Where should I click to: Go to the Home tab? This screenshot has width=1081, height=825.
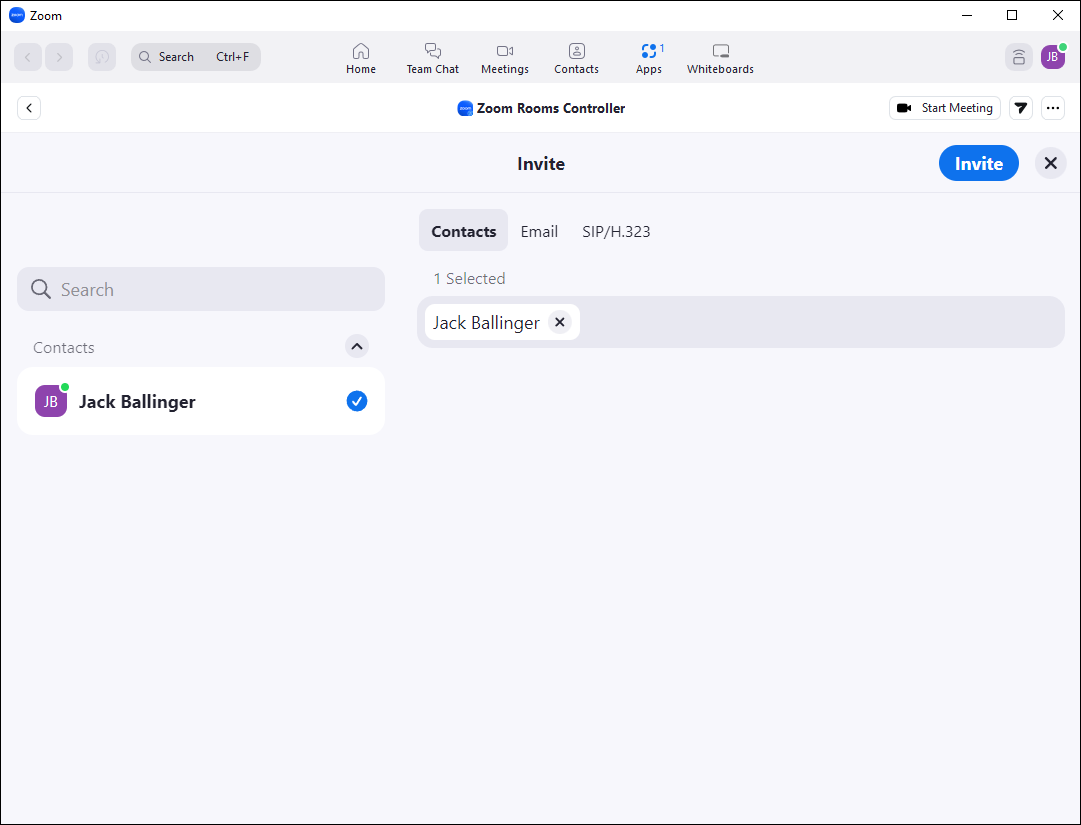tap(361, 59)
